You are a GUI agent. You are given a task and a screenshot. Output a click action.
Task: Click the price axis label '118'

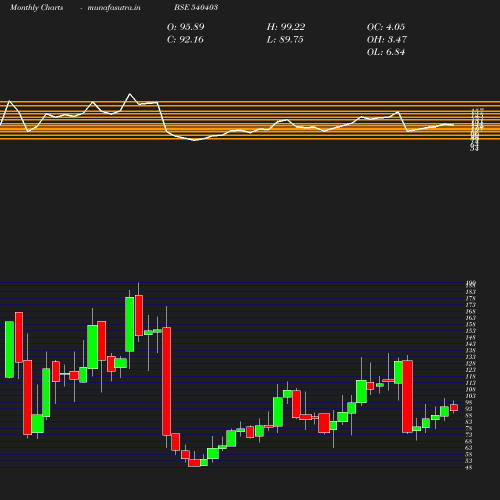471,376
